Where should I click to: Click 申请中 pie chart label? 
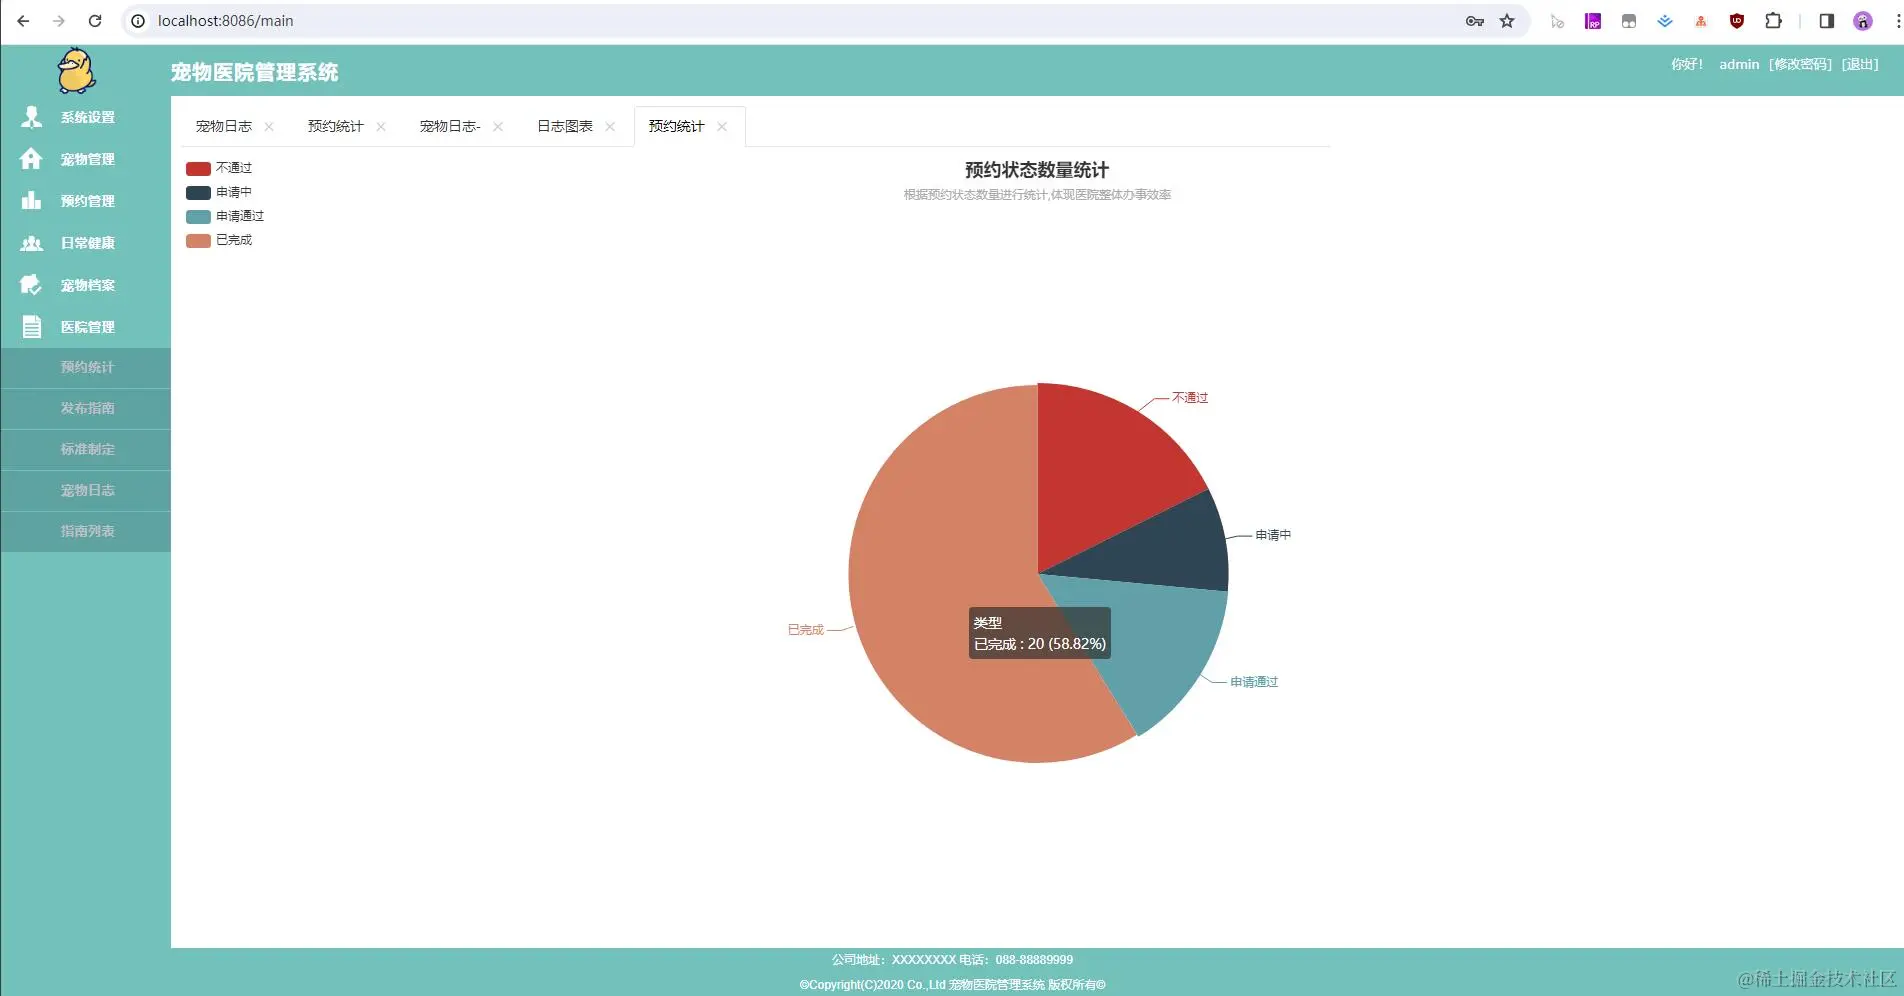coord(1273,535)
